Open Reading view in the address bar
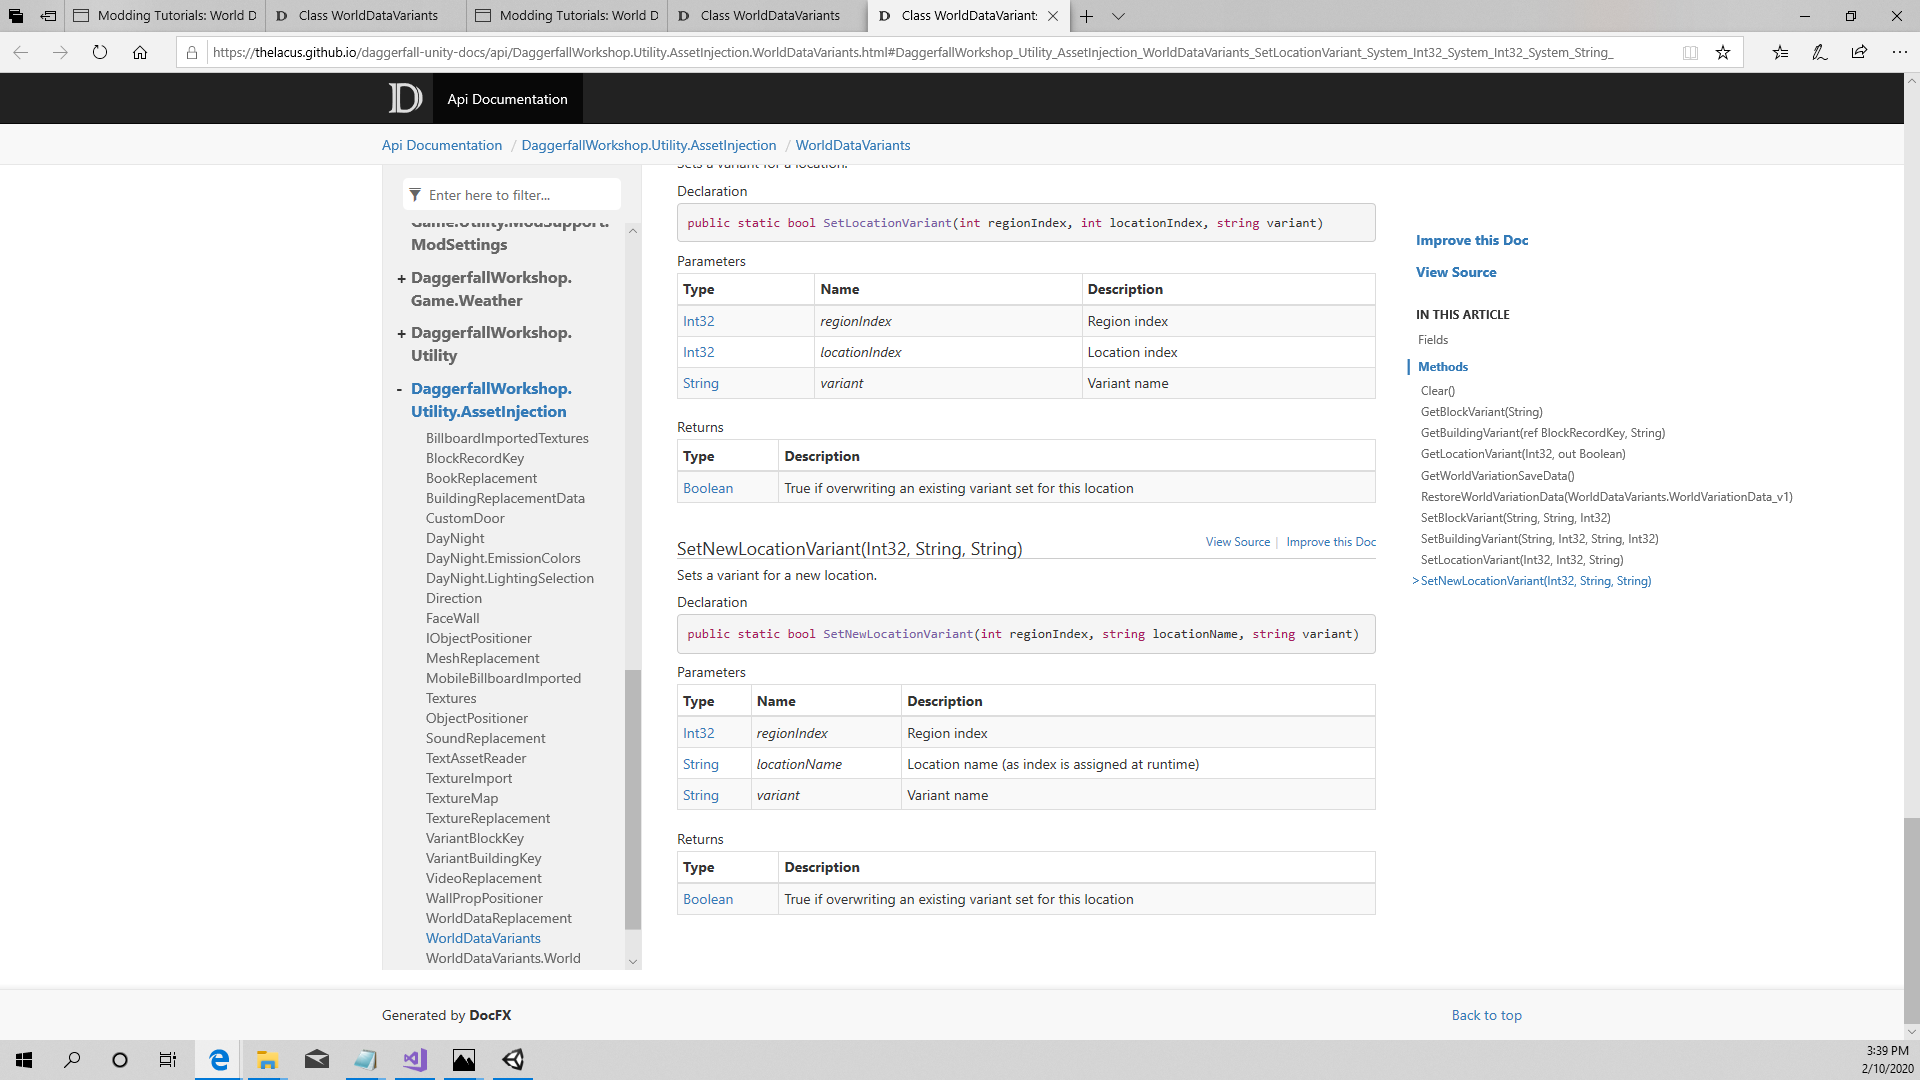 point(1690,52)
